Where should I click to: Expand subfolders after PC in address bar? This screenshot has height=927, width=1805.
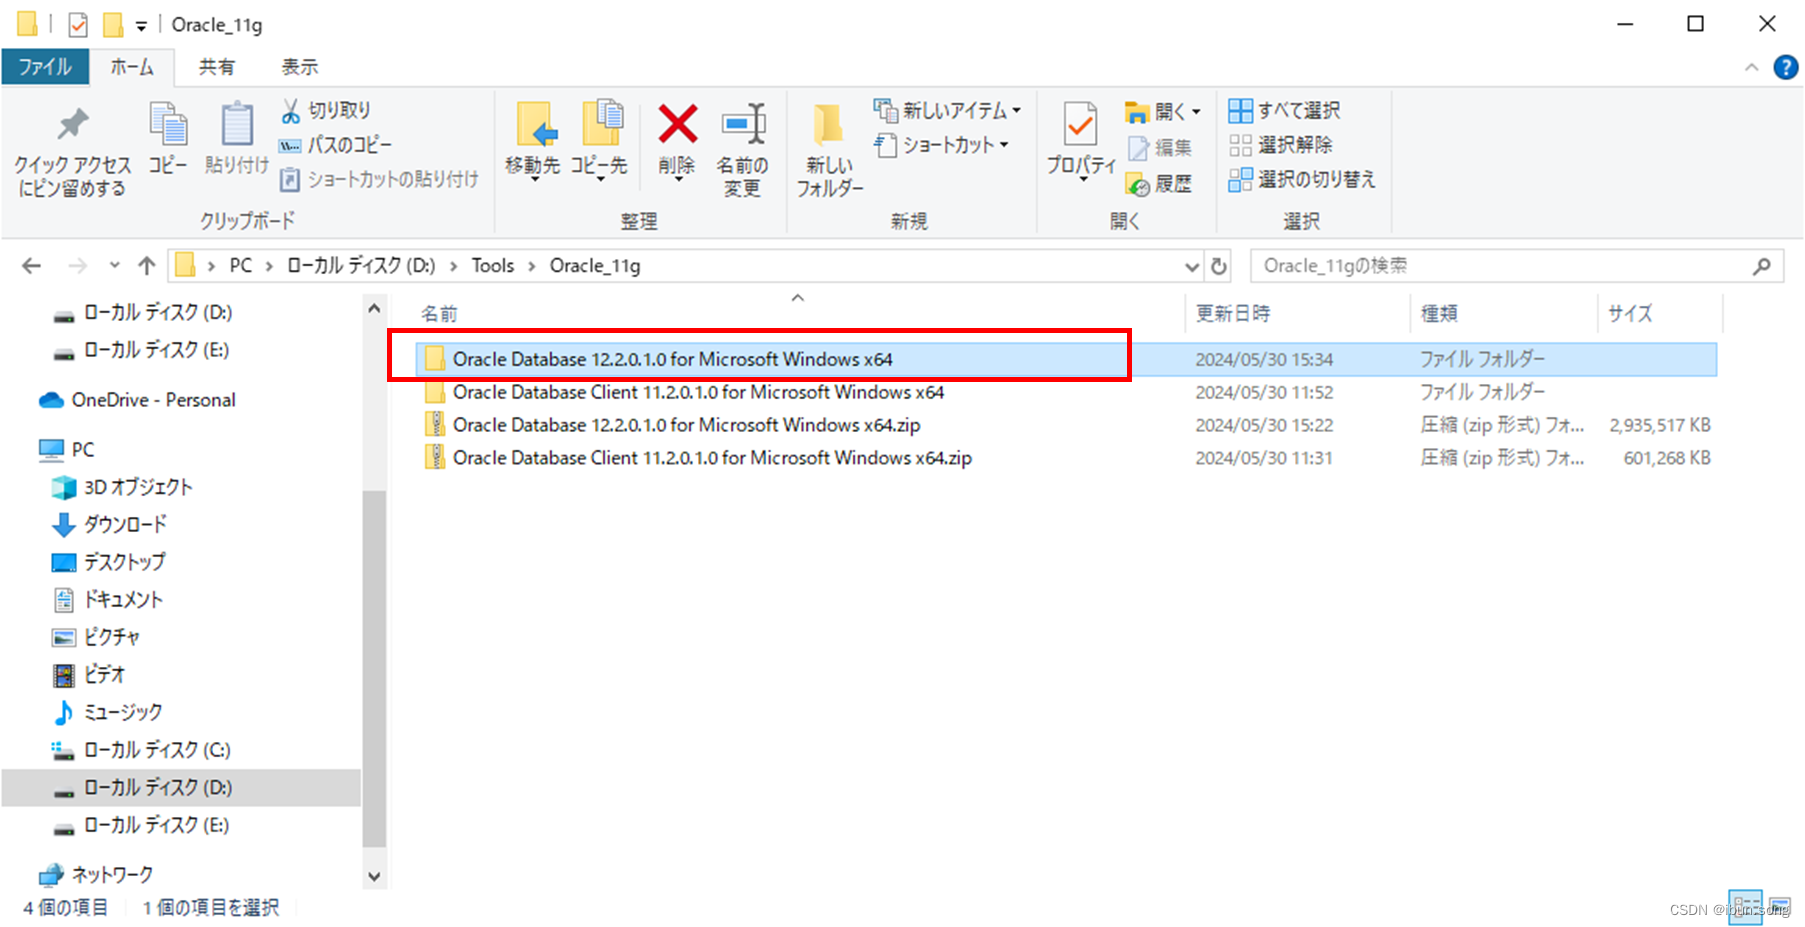click(269, 266)
